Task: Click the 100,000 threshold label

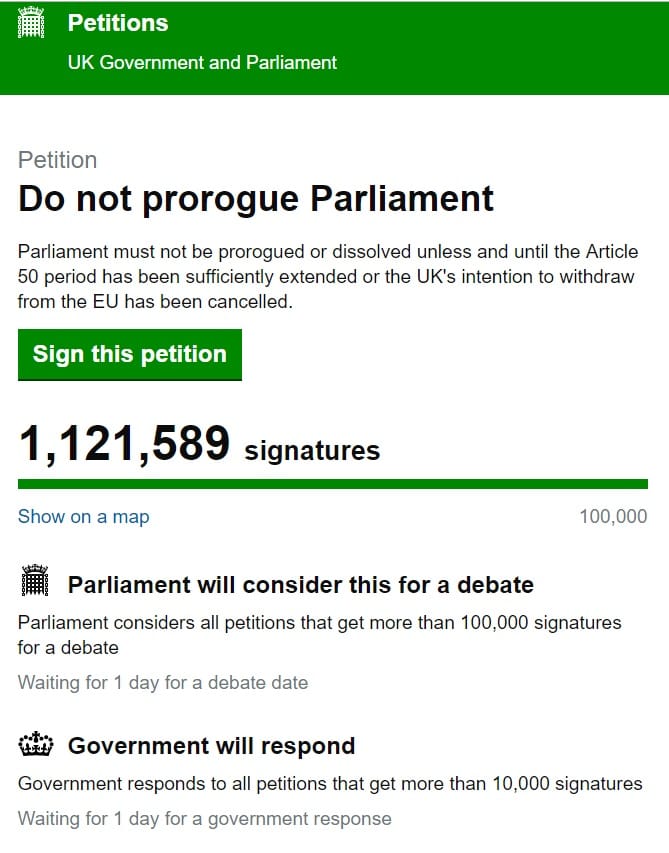Action: 613,516
